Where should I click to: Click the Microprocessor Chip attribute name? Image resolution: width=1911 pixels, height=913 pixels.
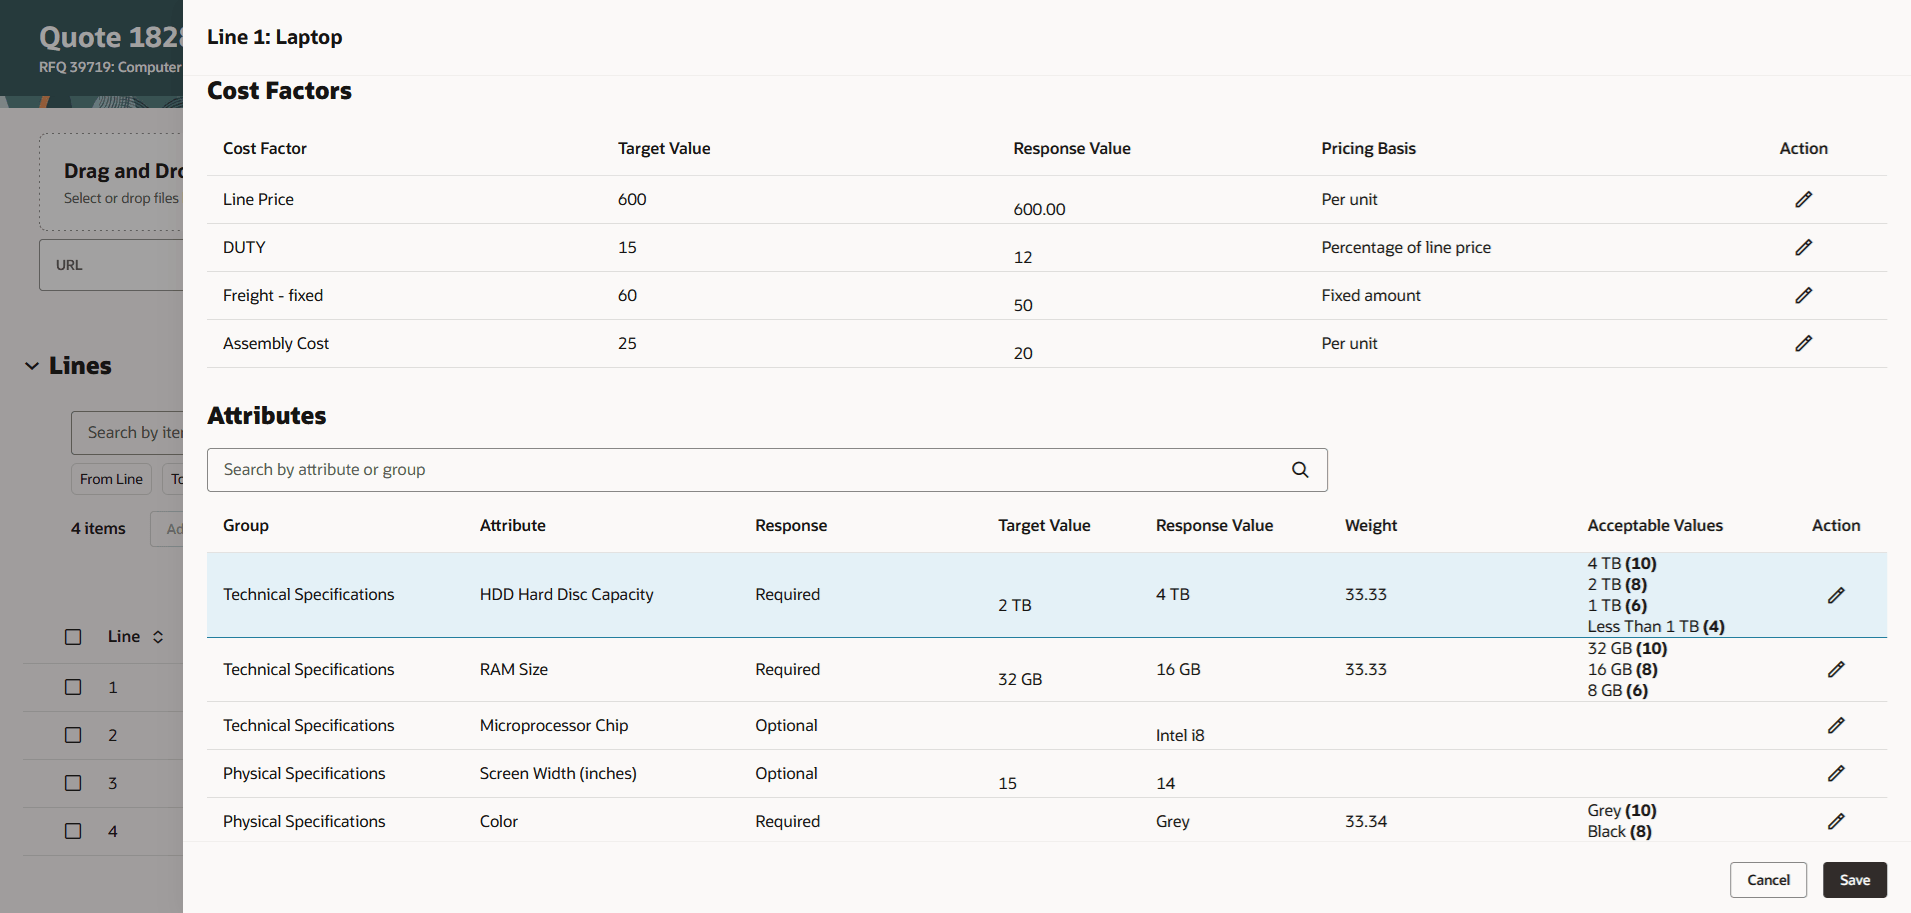click(x=554, y=725)
